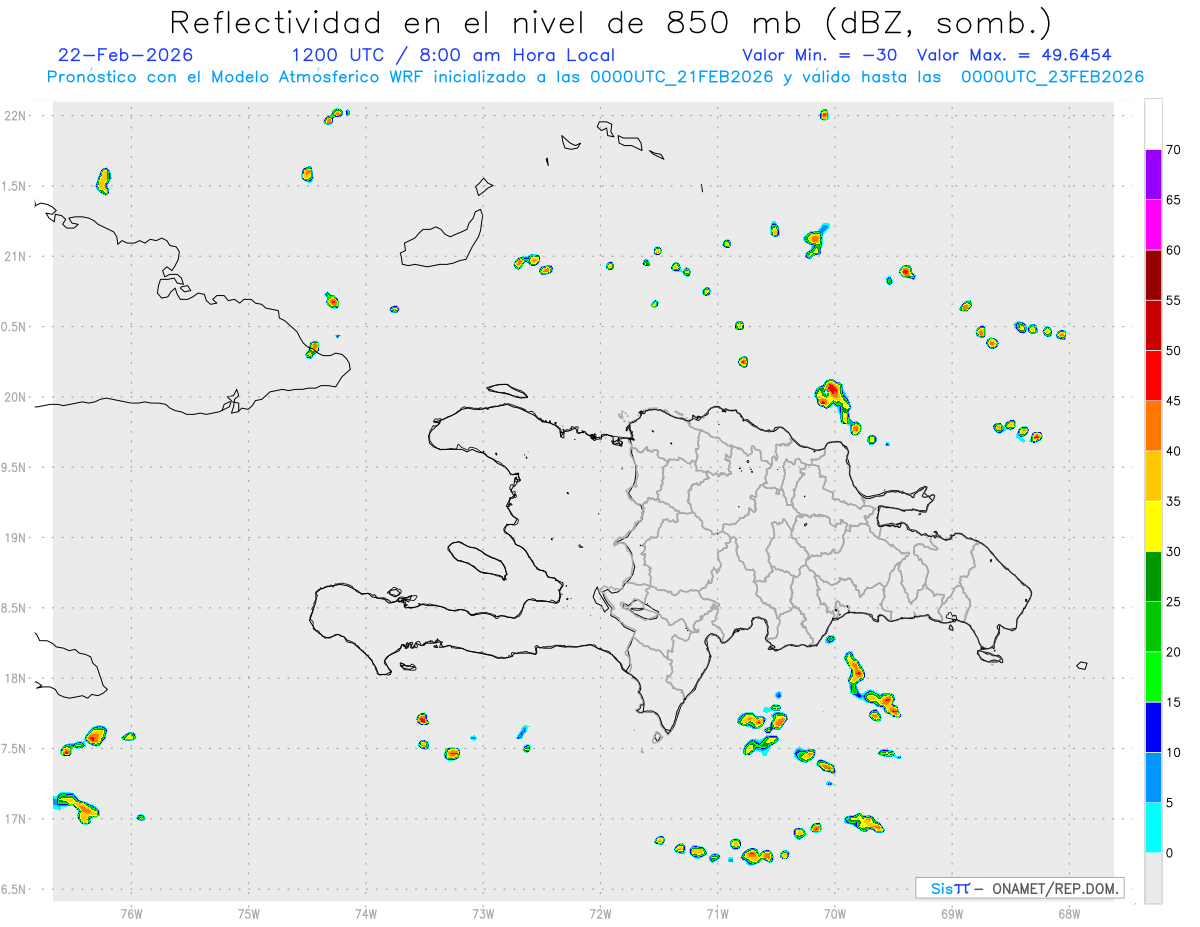Click the dark green 25–30 dBZ colorbar segment

click(1153, 576)
